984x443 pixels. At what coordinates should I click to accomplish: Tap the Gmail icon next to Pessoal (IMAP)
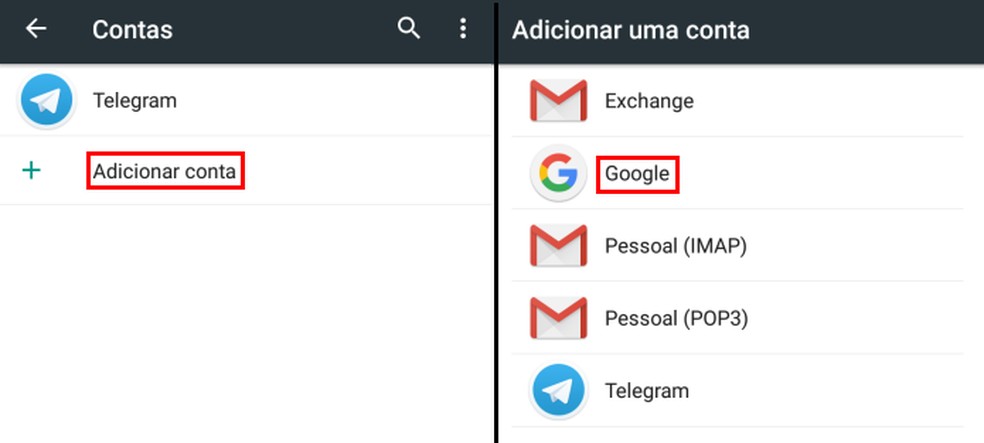(557, 245)
